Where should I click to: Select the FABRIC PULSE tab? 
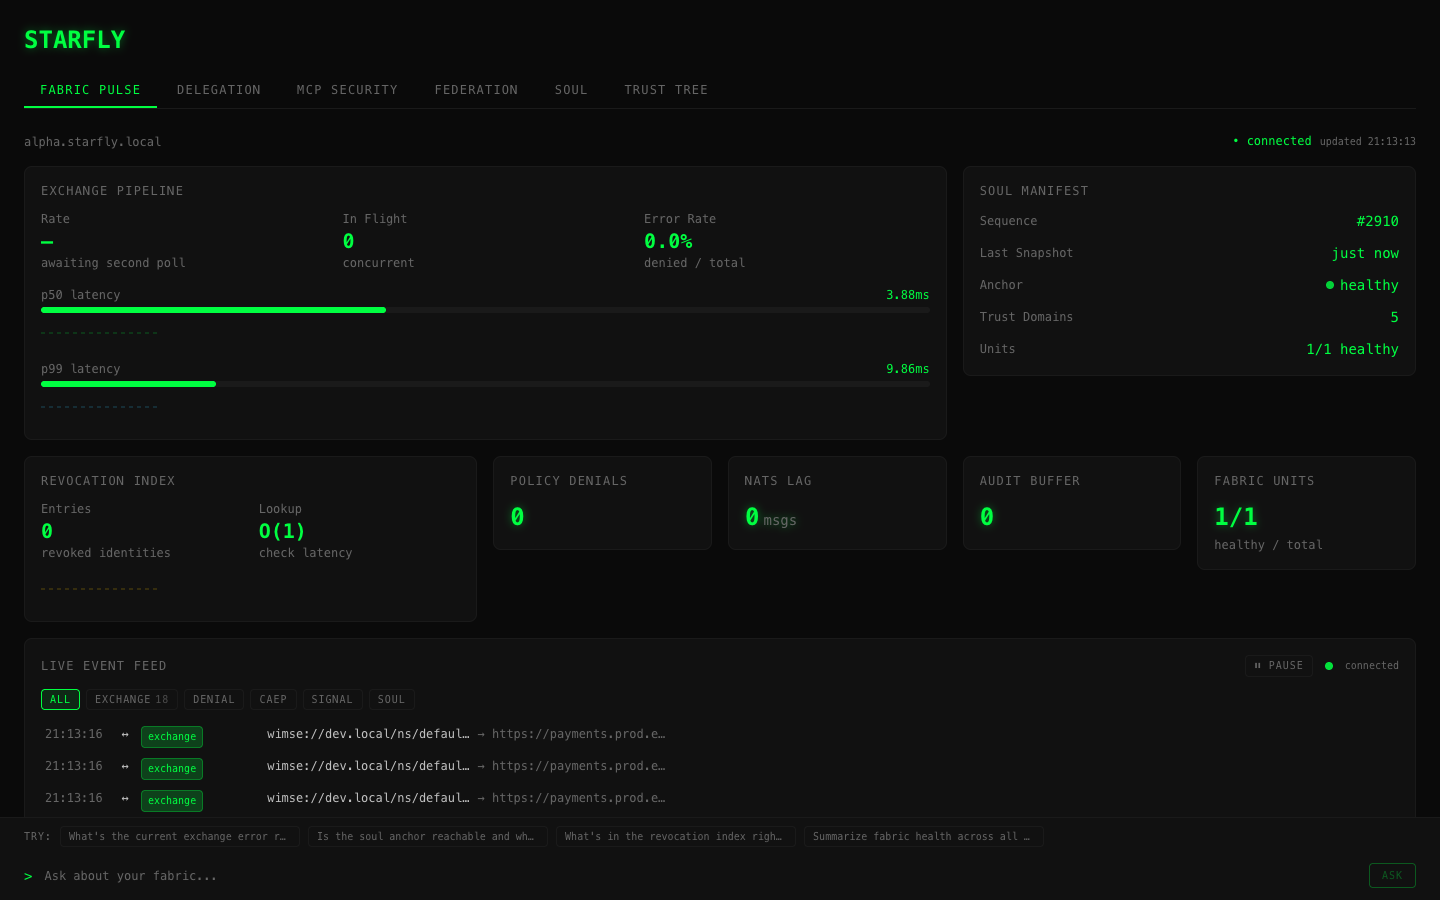click(x=90, y=90)
